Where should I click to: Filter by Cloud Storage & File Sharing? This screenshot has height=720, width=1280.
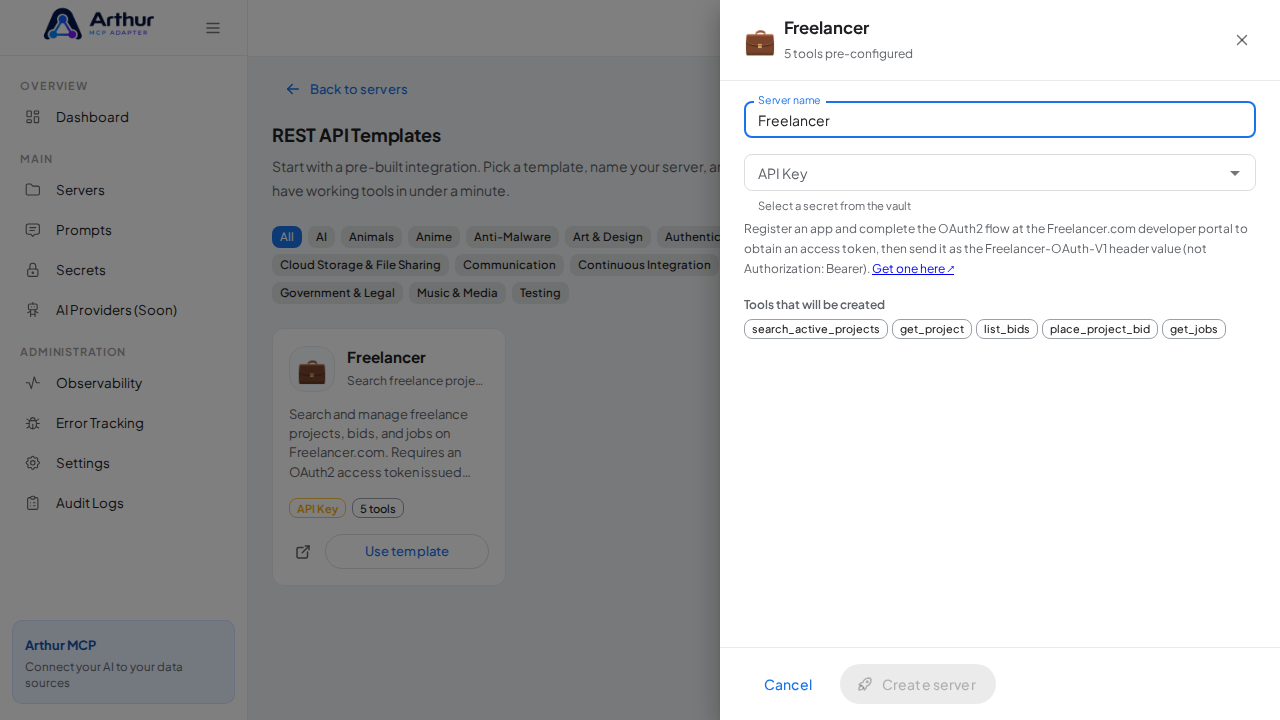(360, 265)
